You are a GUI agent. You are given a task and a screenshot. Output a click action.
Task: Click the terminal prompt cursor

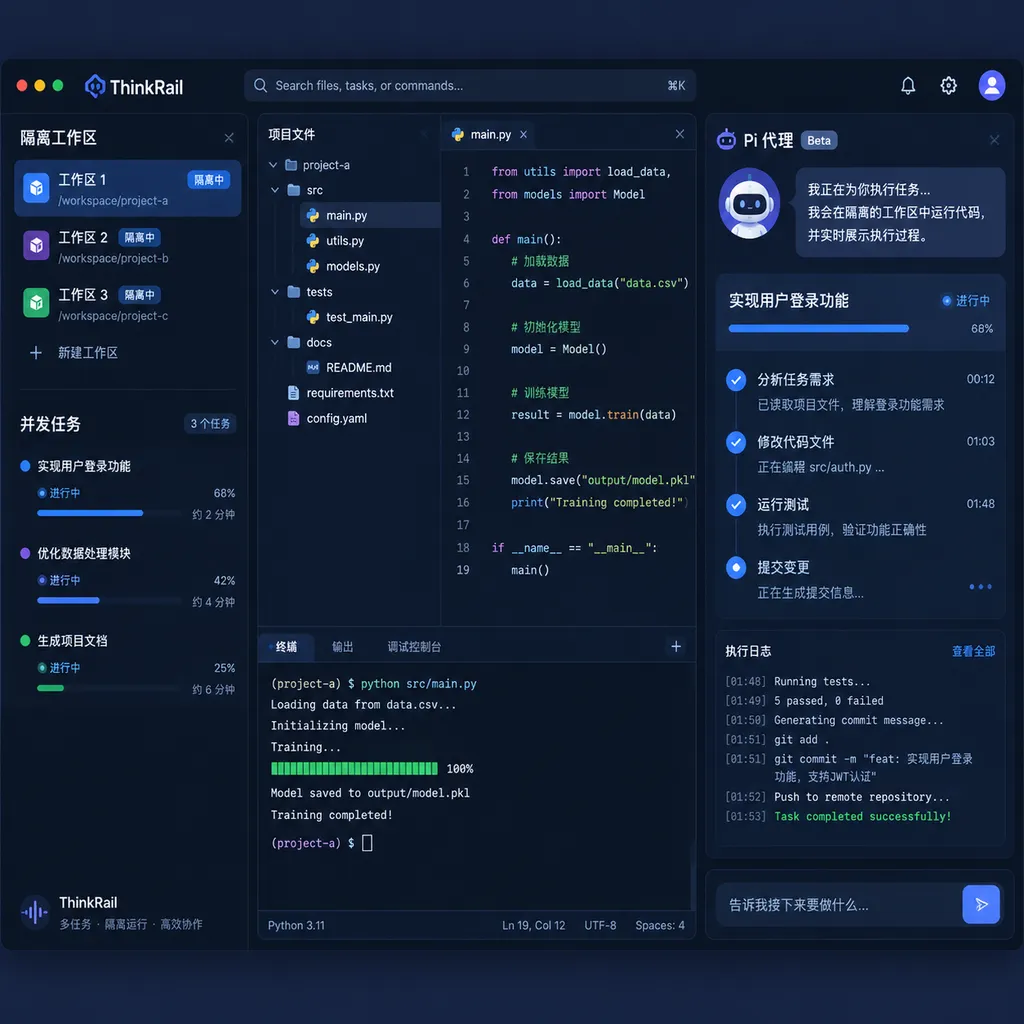[x=367, y=843]
